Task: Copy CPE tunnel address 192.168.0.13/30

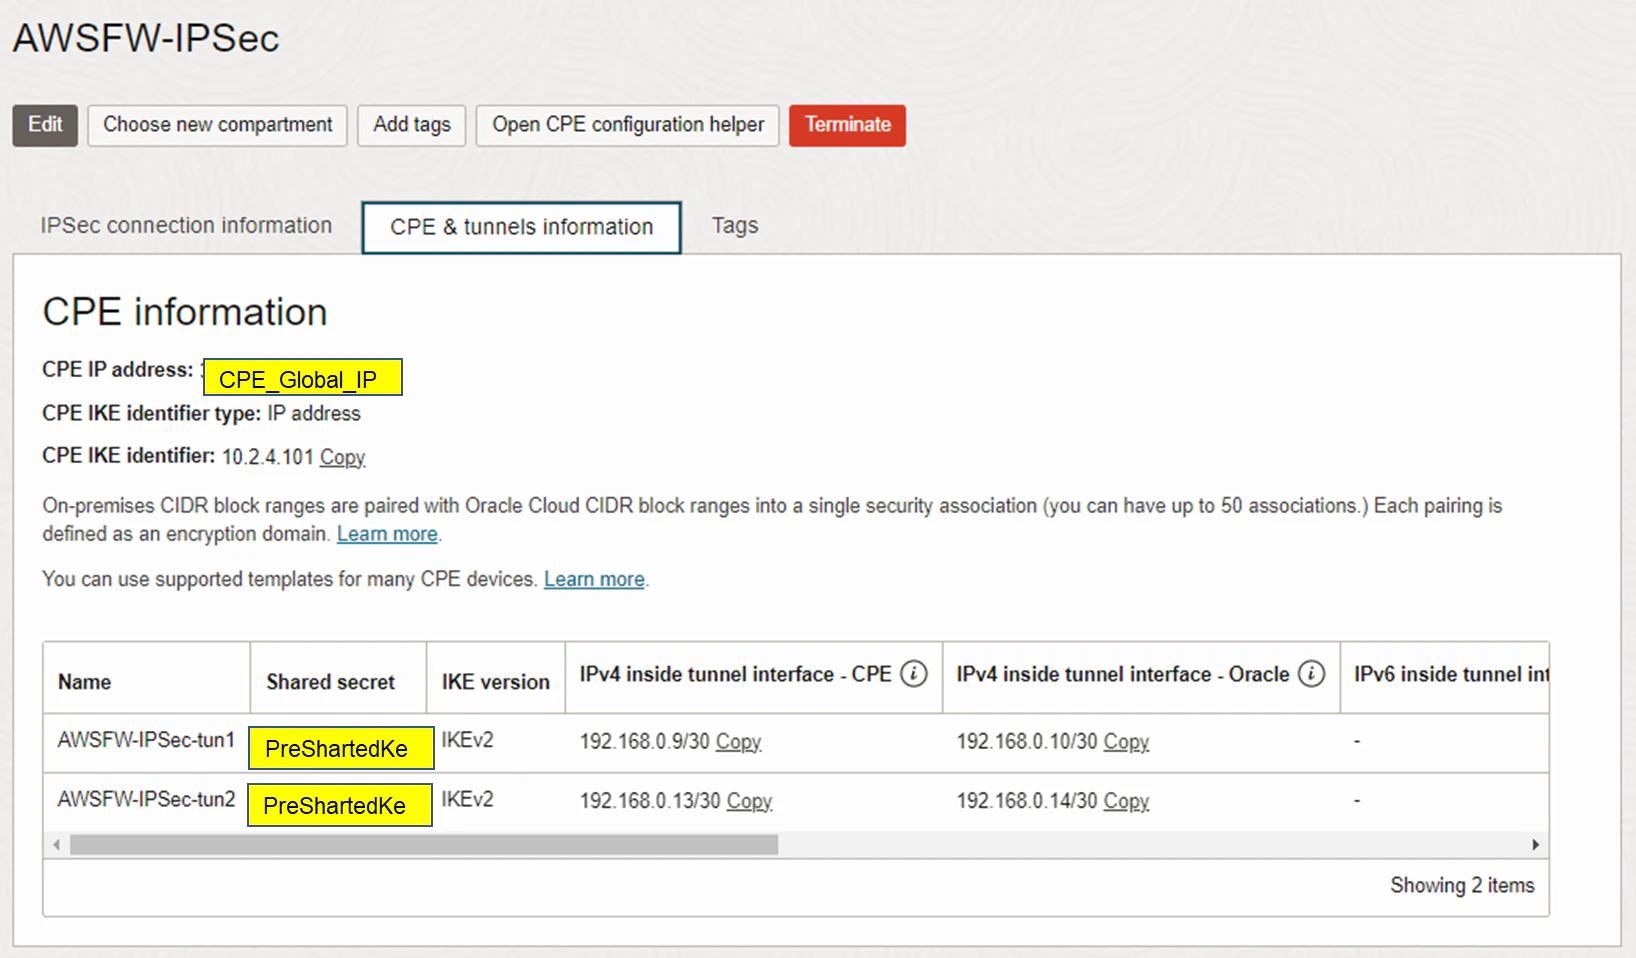Action: tap(749, 801)
